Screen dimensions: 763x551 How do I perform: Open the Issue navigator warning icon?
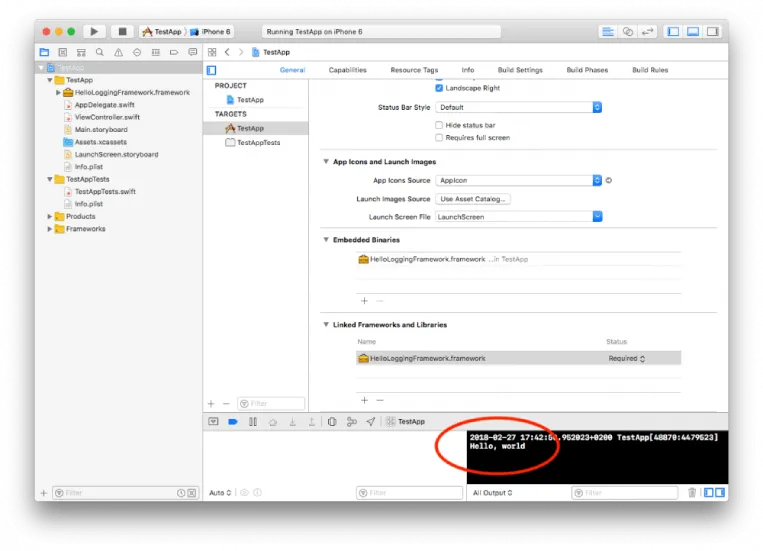[118, 52]
